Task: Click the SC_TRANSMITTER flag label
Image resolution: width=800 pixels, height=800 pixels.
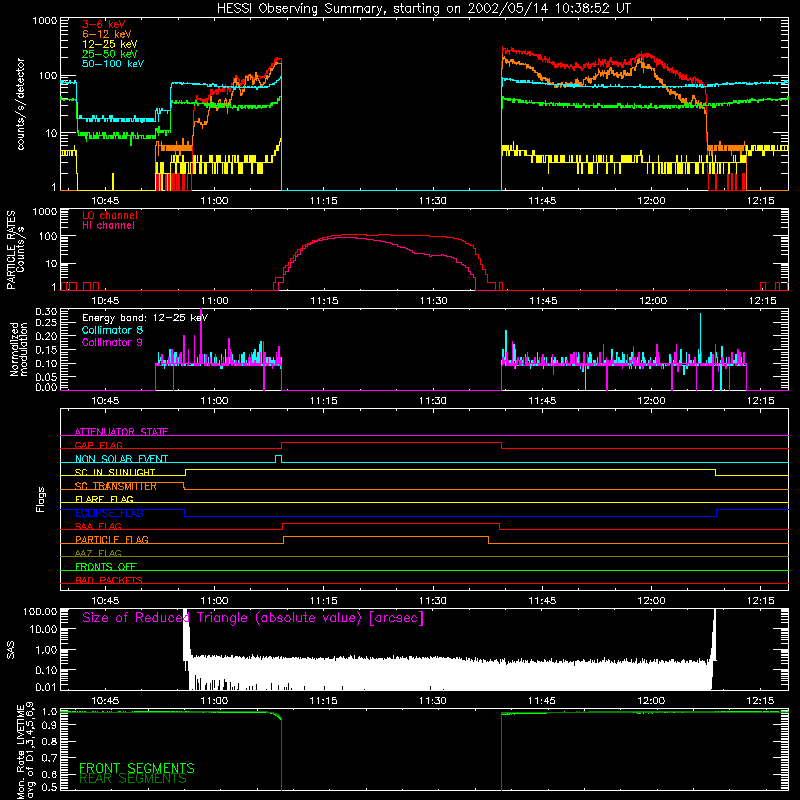Action: point(115,486)
